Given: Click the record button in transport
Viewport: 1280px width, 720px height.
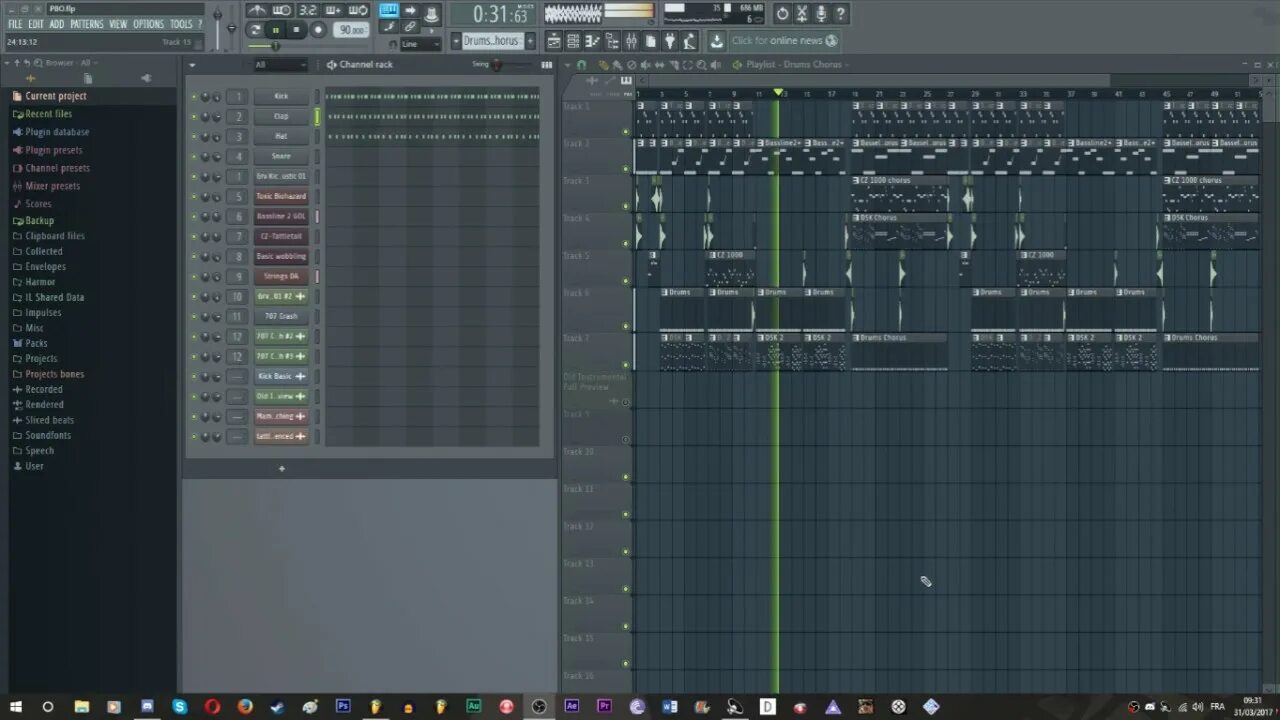Looking at the screenshot, I should tap(318, 30).
